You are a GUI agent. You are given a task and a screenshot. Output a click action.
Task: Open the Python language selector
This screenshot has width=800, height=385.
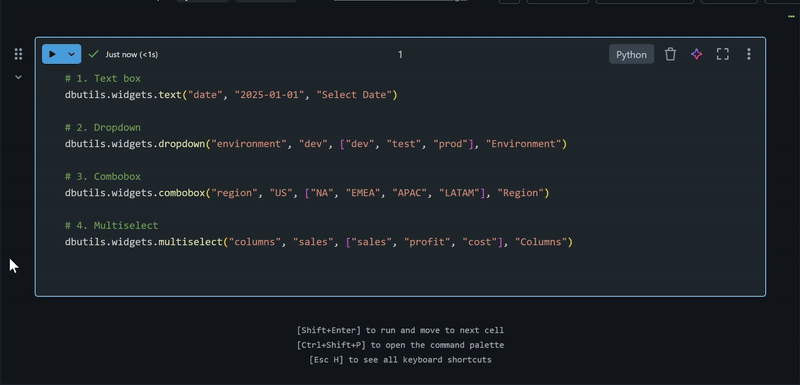click(631, 55)
